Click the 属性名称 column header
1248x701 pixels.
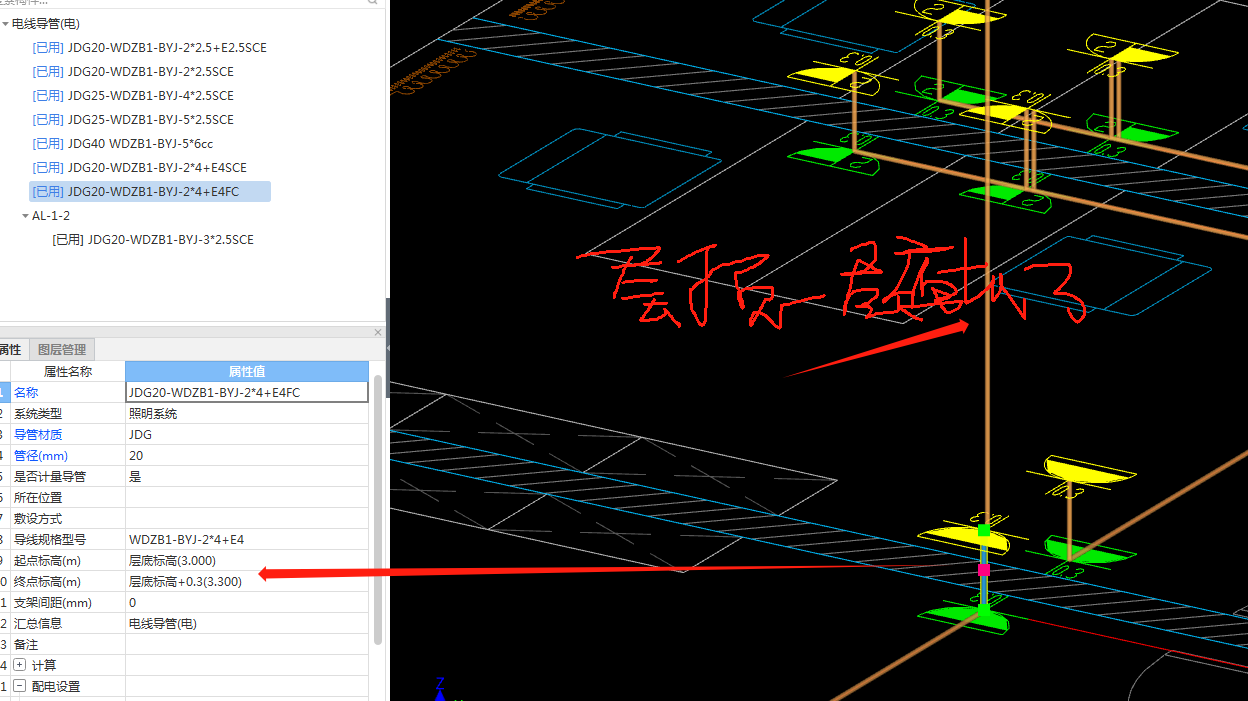68,371
